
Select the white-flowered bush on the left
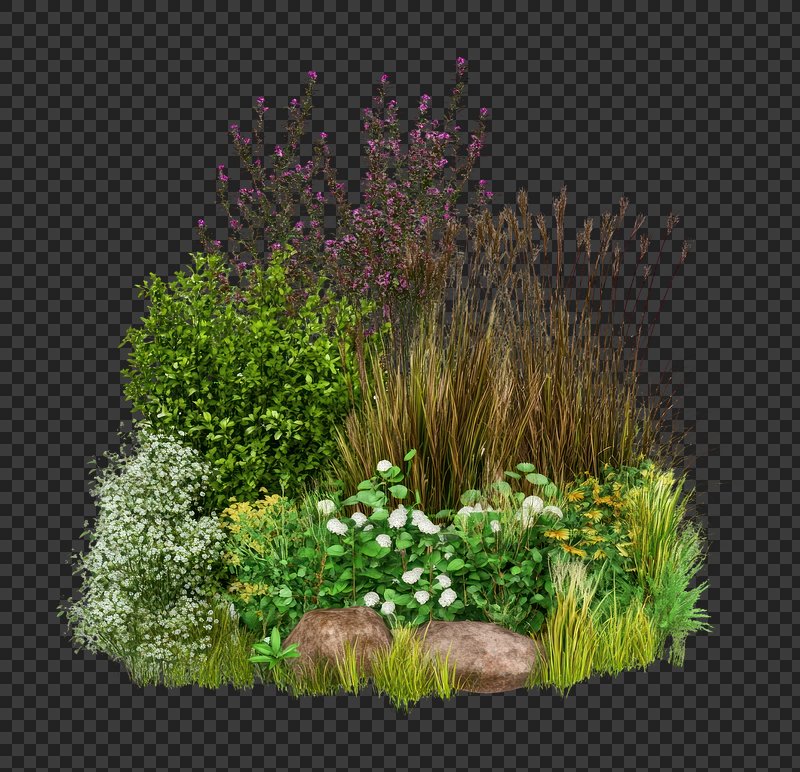pos(150,550)
